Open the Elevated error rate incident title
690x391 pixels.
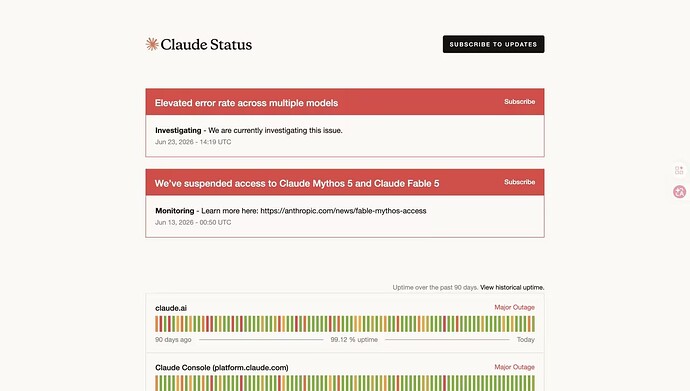point(246,103)
